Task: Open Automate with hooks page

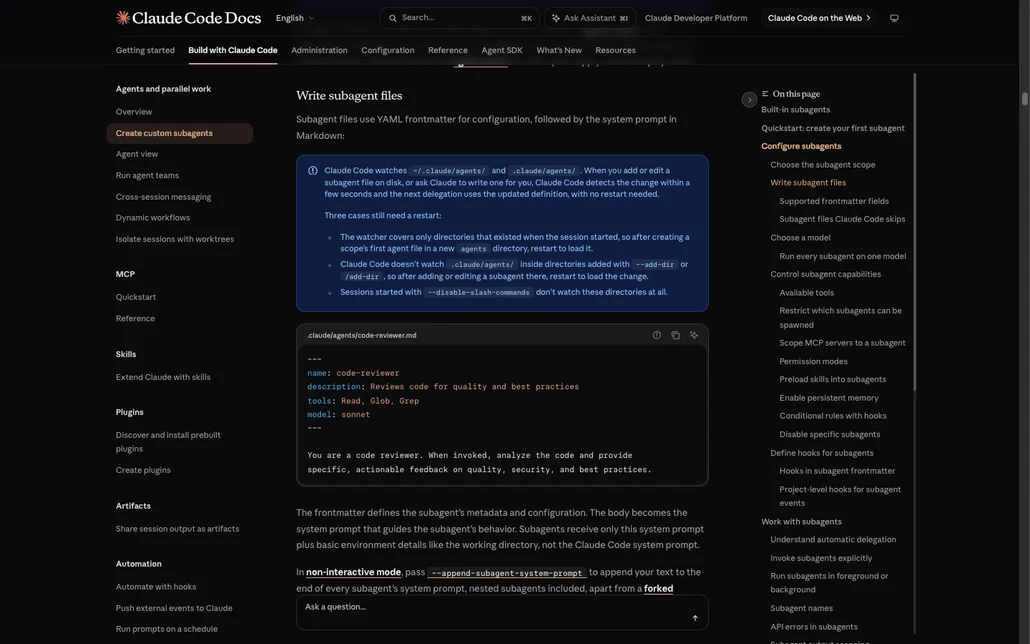Action: (156, 587)
